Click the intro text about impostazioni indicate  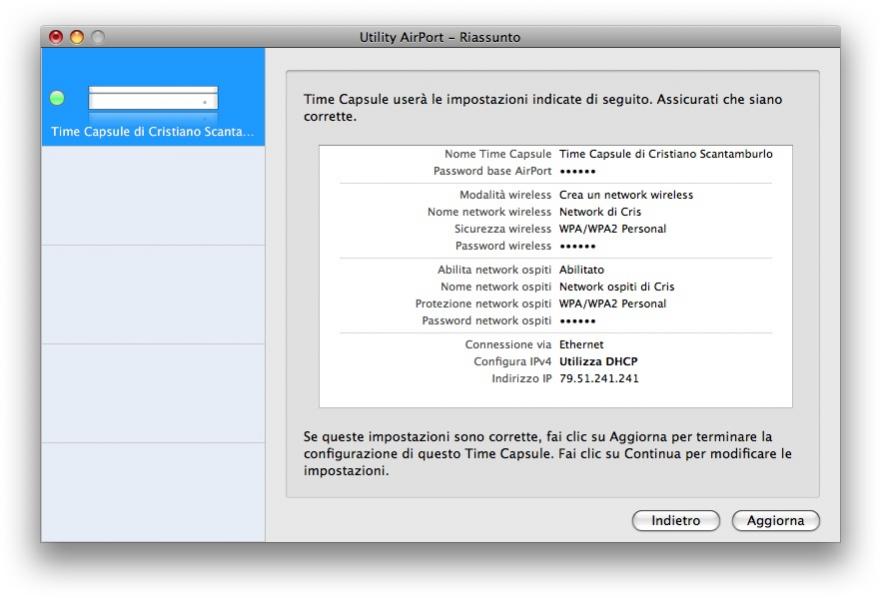[543, 107]
